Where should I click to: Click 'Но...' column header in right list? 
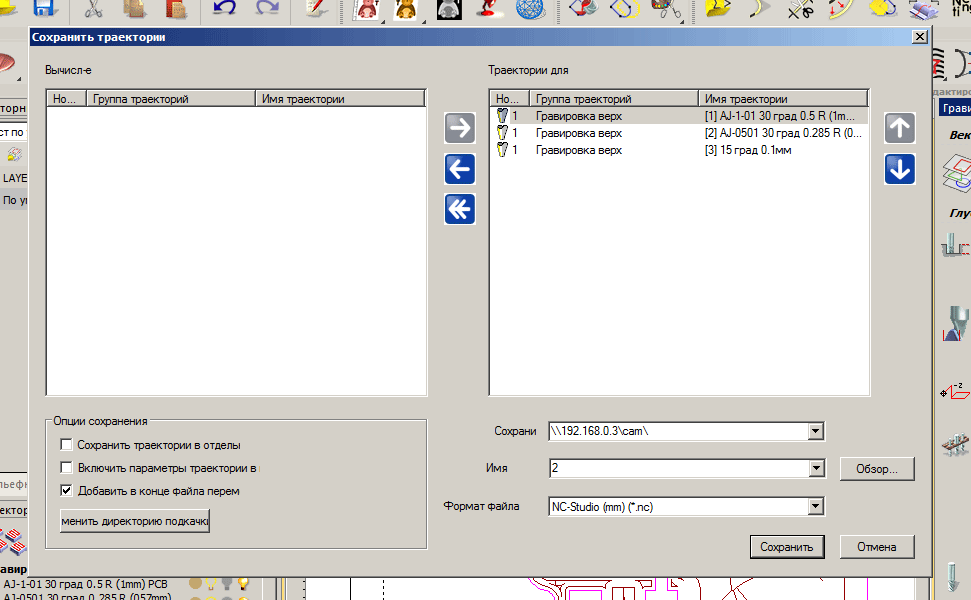click(510, 98)
